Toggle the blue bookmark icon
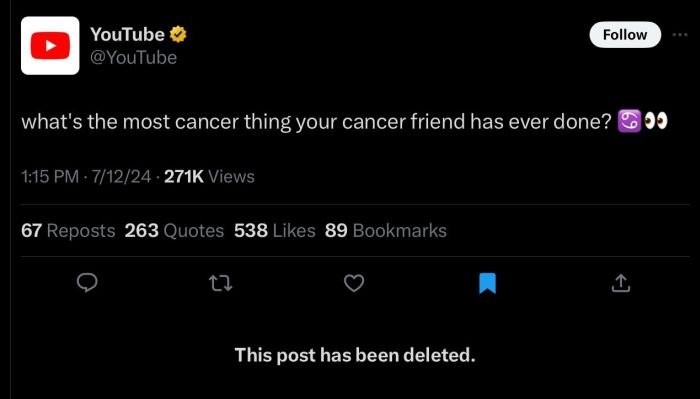 click(488, 283)
